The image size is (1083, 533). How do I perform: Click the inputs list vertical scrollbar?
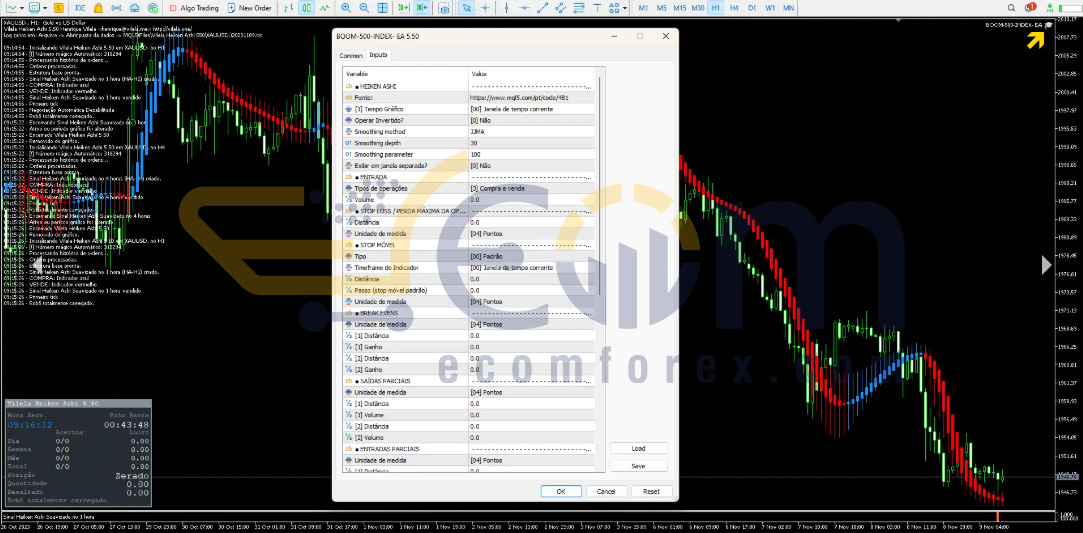[x=600, y=186]
